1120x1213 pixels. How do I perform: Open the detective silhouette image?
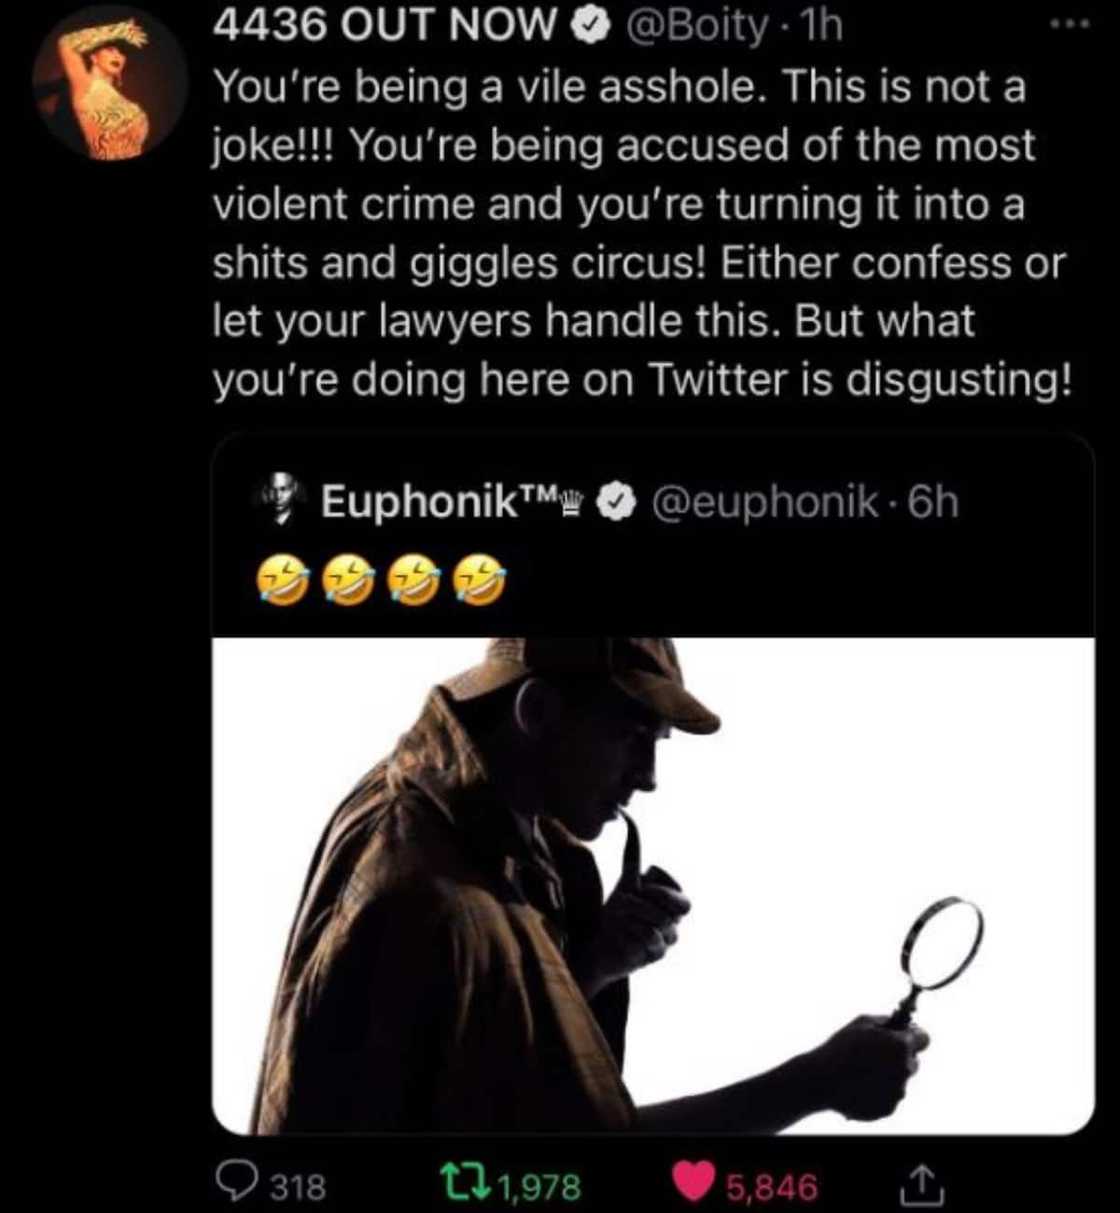click(654, 884)
